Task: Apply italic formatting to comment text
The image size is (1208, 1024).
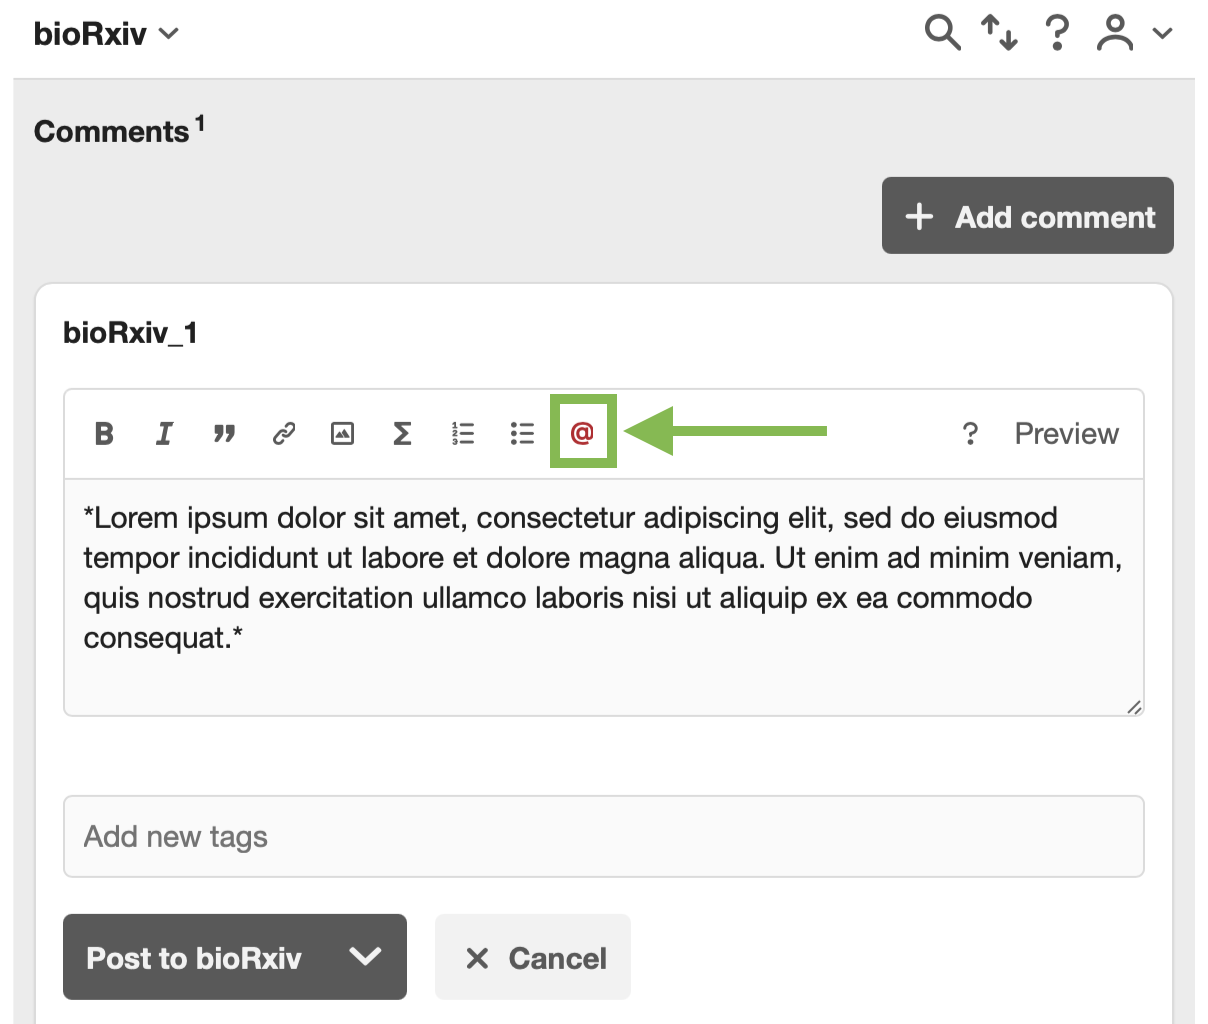Action: (164, 434)
